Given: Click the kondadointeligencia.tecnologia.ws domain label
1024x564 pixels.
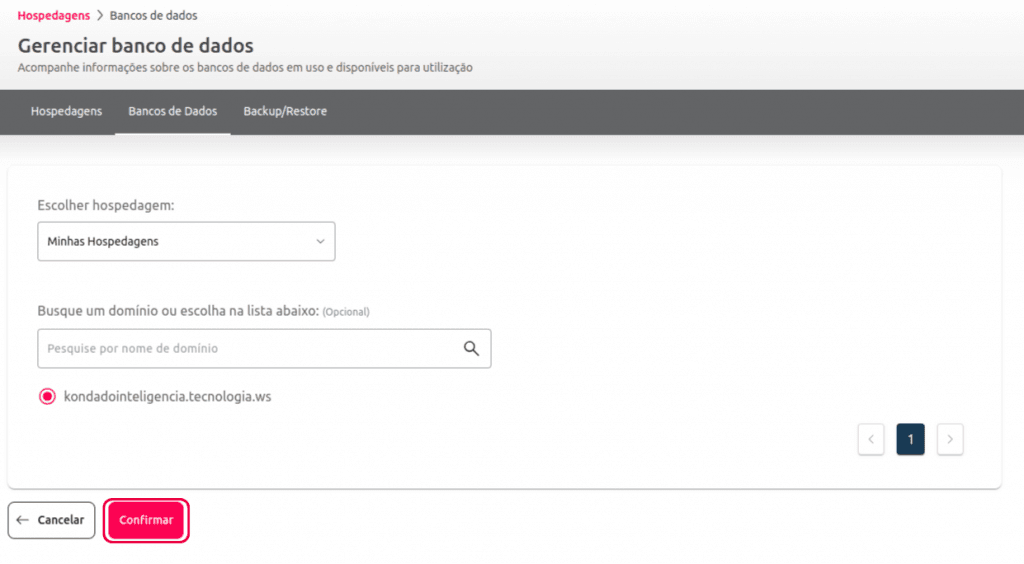Looking at the screenshot, I should pos(167,397).
